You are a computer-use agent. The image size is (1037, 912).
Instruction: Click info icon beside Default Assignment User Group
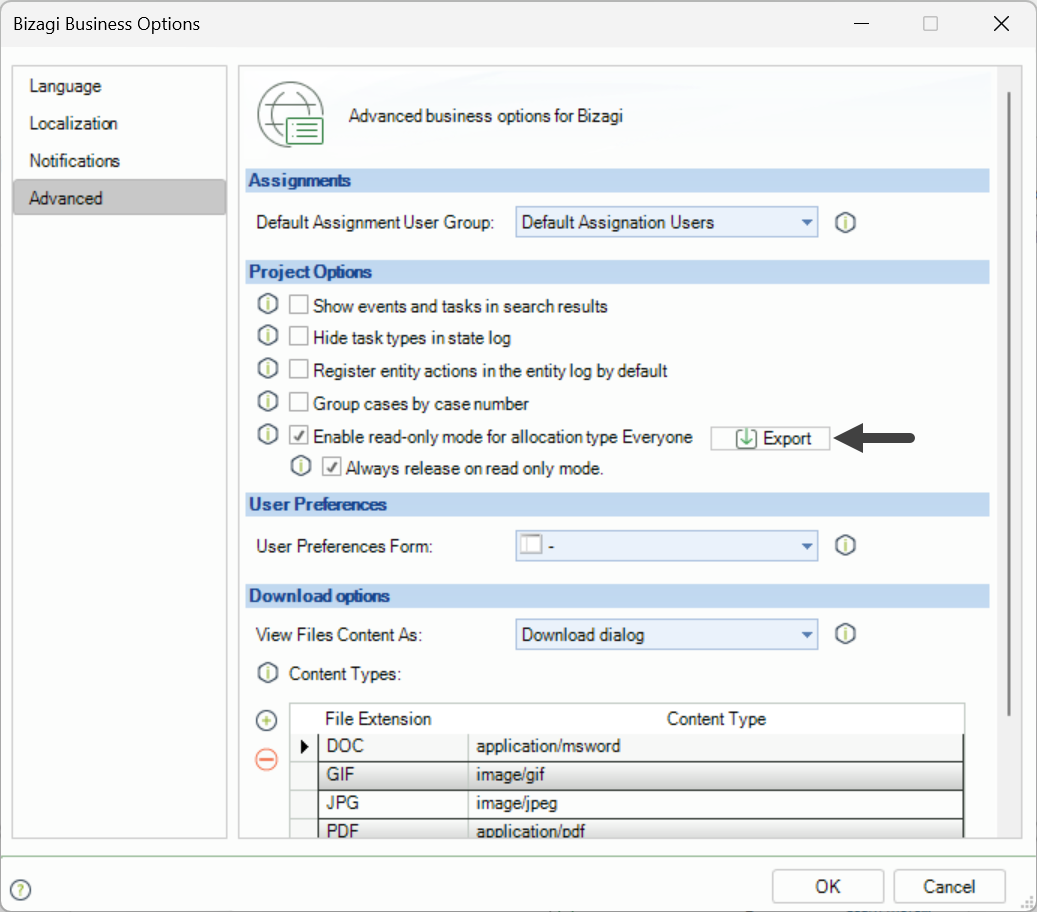(845, 222)
